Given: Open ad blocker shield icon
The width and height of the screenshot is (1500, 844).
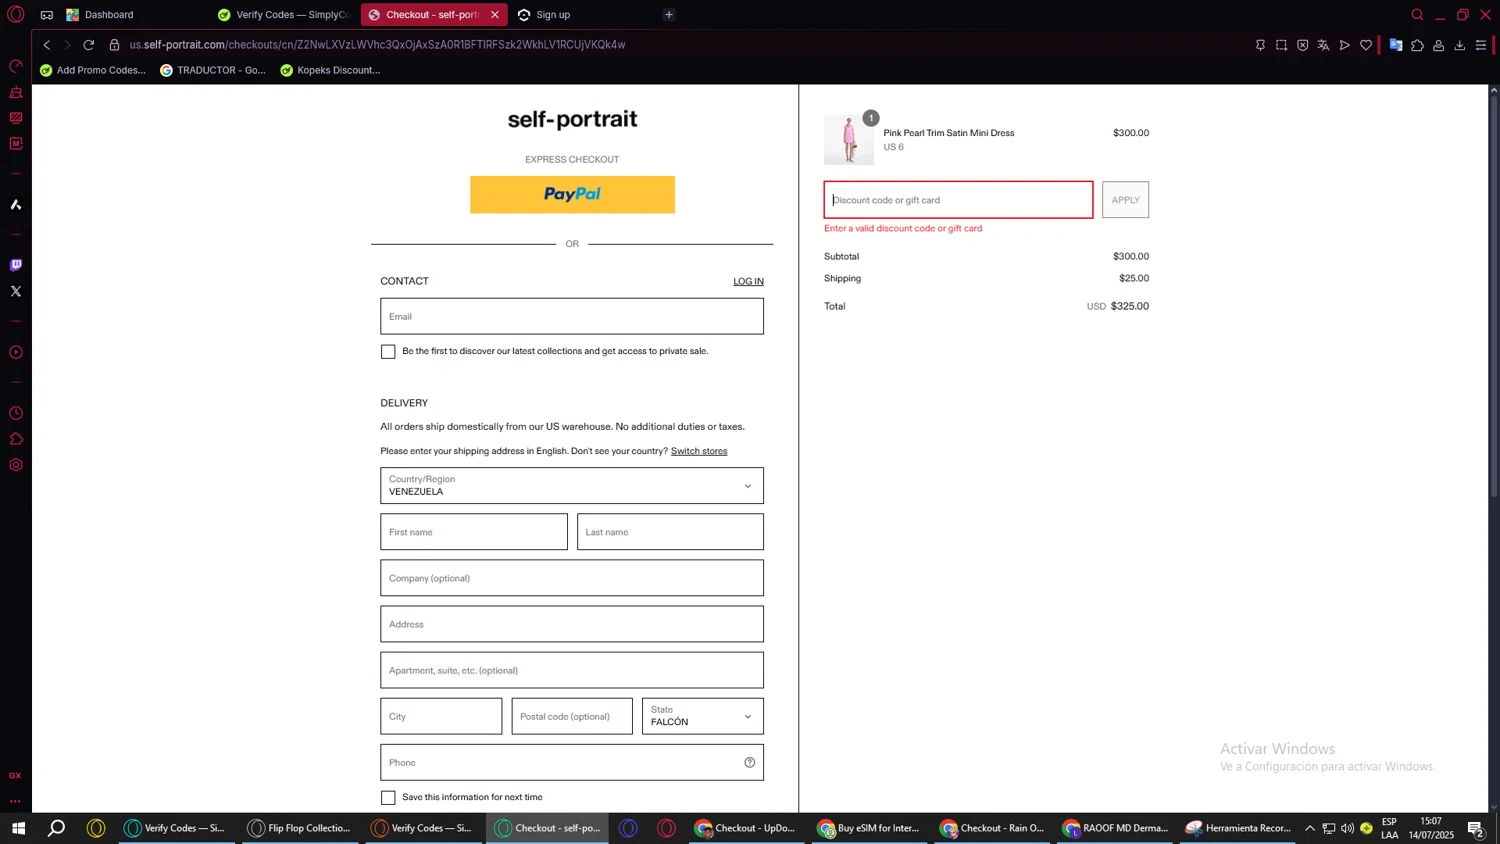Looking at the screenshot, I should click(x=1302, y=45).
